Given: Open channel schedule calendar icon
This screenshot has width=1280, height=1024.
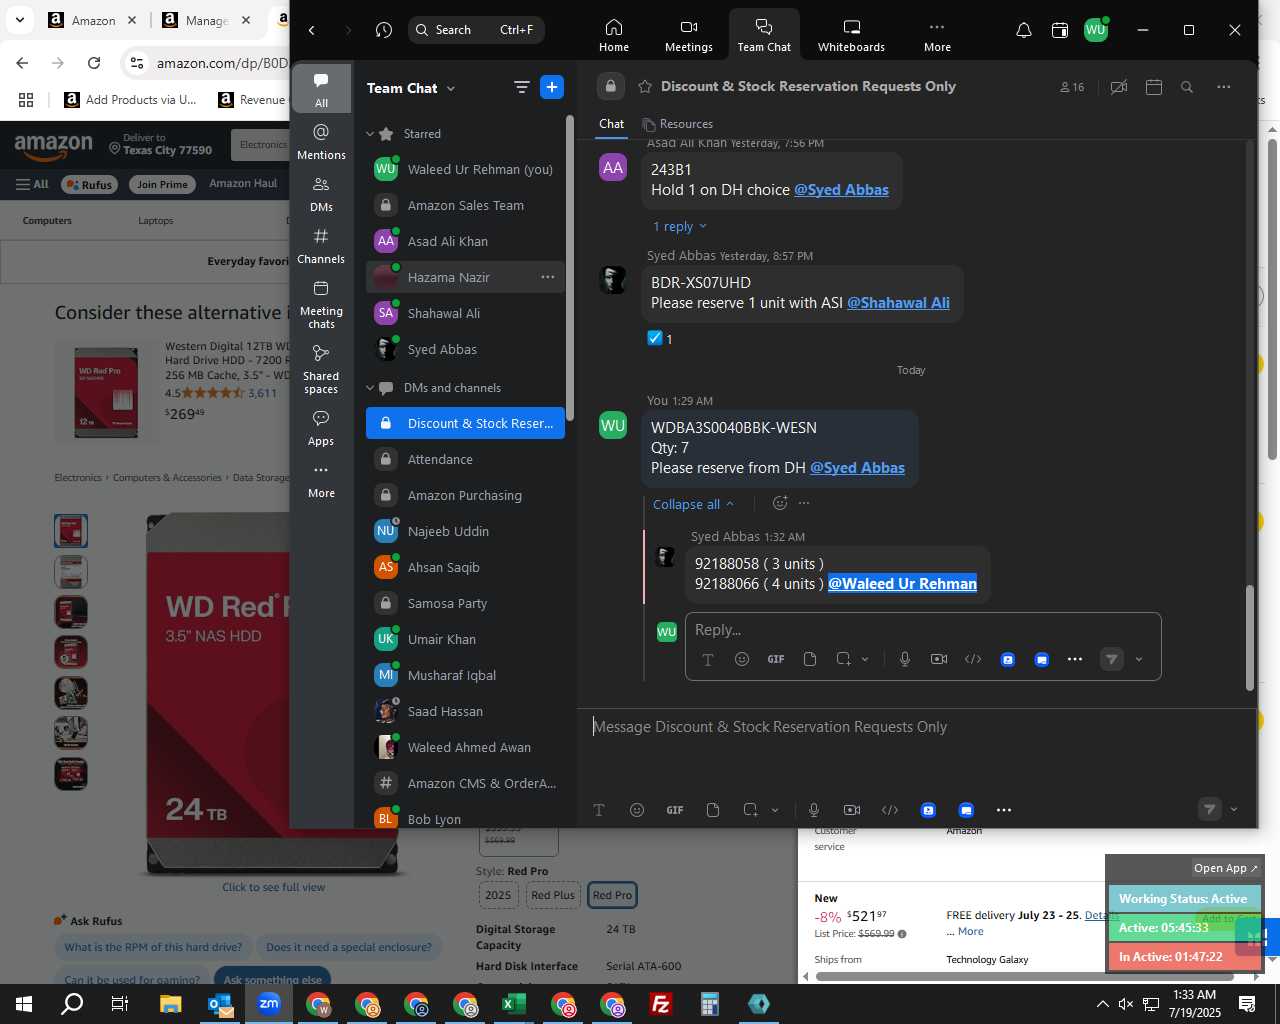Looking at the screenshot, I should [1153, 87].
